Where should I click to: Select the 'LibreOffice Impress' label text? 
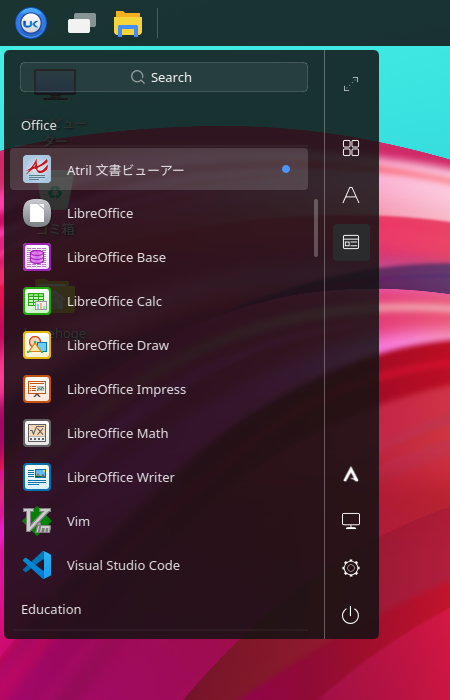coord(126,390)
